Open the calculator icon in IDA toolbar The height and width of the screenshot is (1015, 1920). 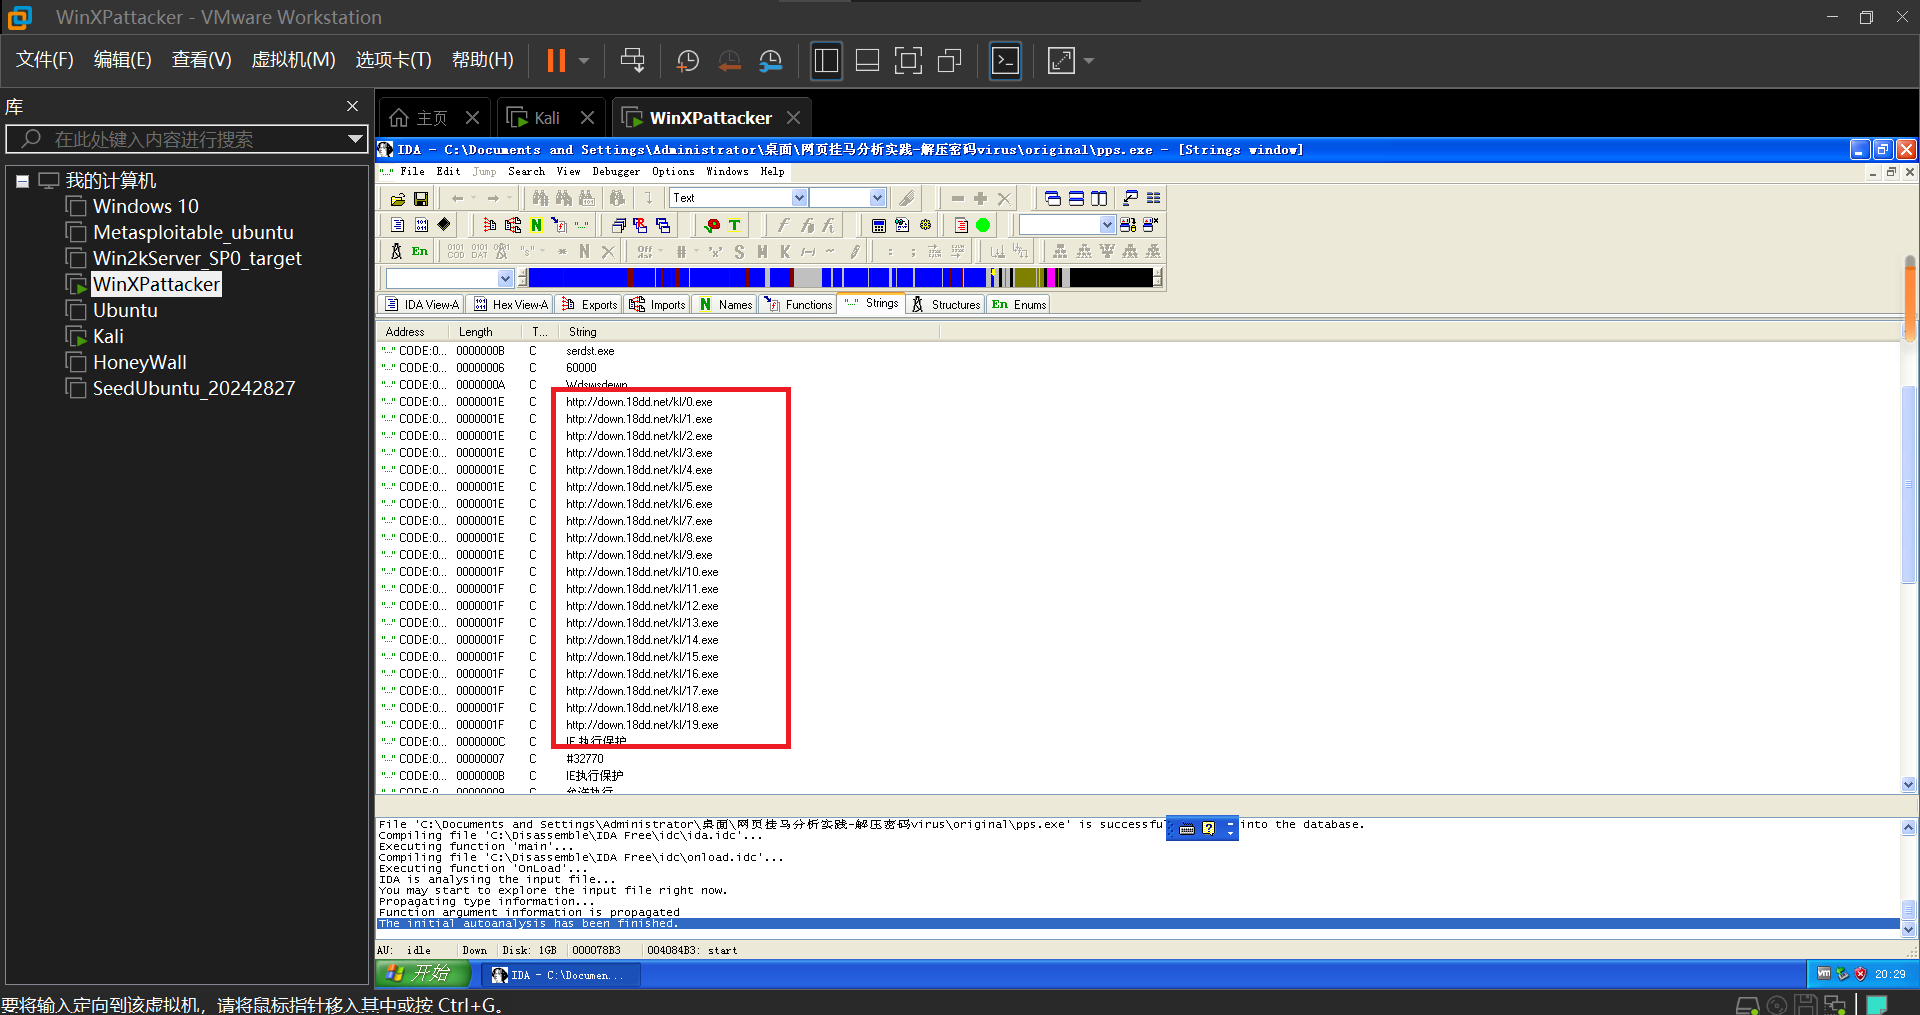(x=879, y=225)
